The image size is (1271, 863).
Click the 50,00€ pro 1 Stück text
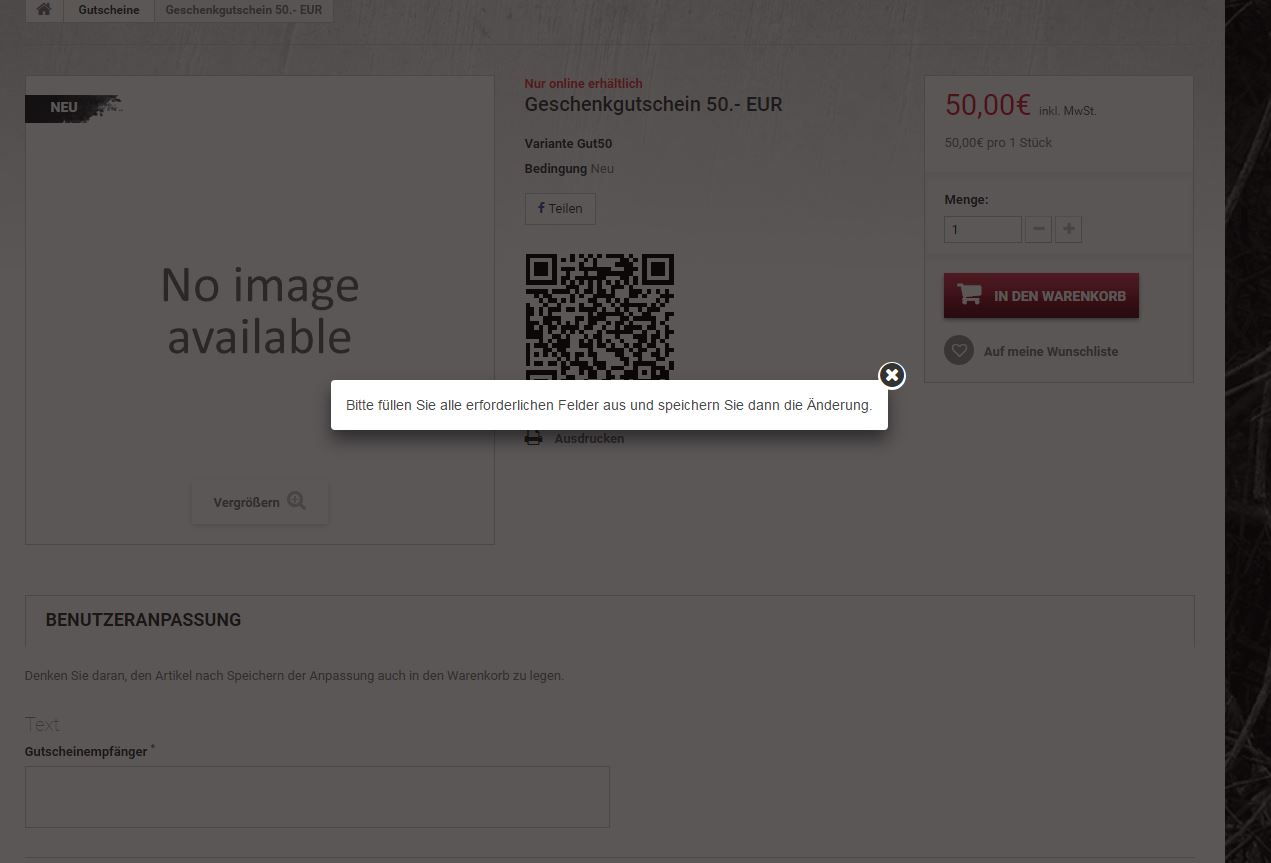(998, 143)
